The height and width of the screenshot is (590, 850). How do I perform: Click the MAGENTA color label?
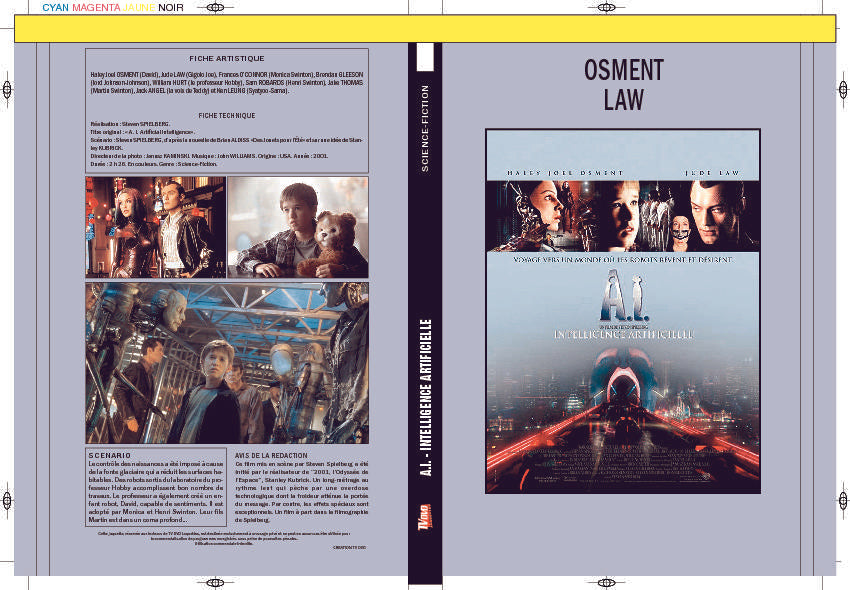coord(96,8)
